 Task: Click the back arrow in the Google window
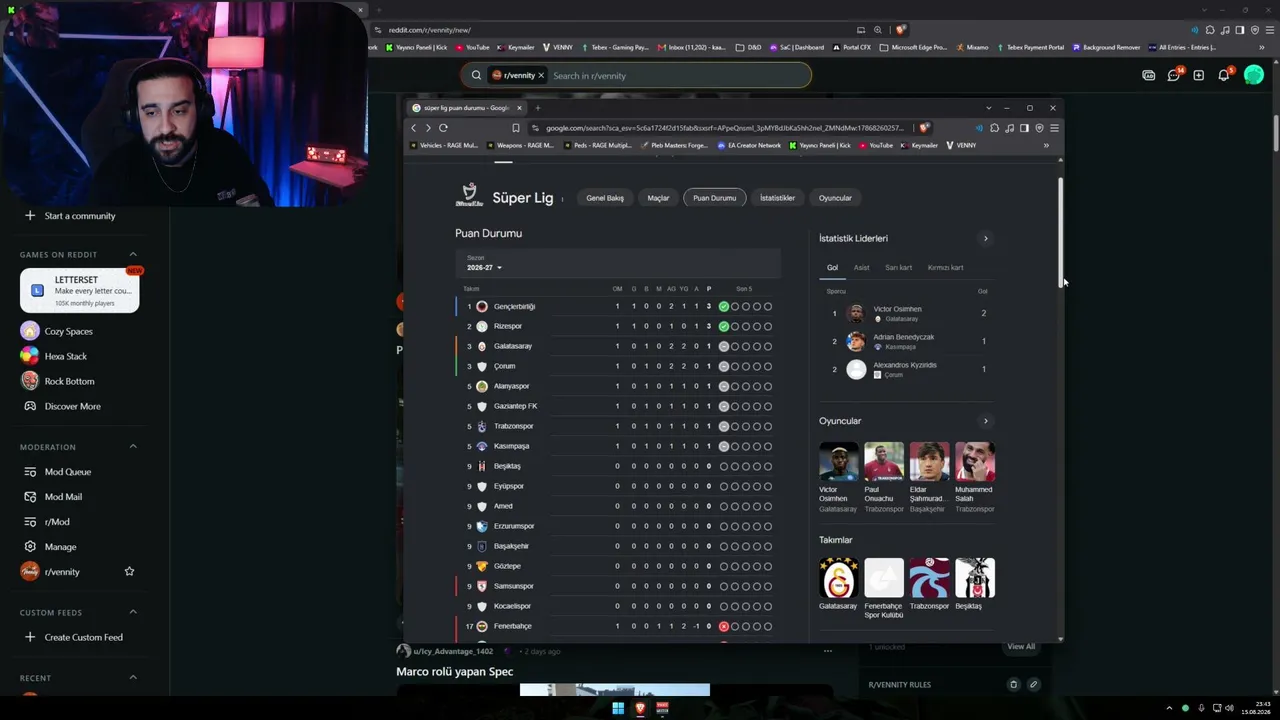pyautogui.click(x=414, y=128)
